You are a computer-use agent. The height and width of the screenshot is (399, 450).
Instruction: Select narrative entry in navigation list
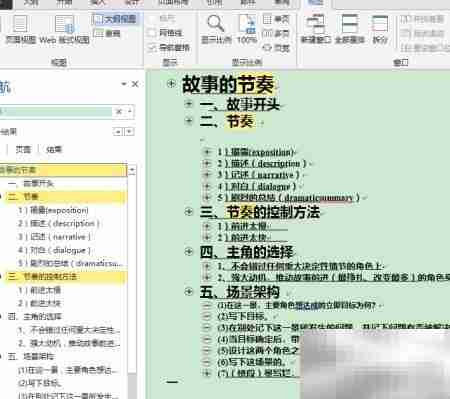(x=54, y=237)
